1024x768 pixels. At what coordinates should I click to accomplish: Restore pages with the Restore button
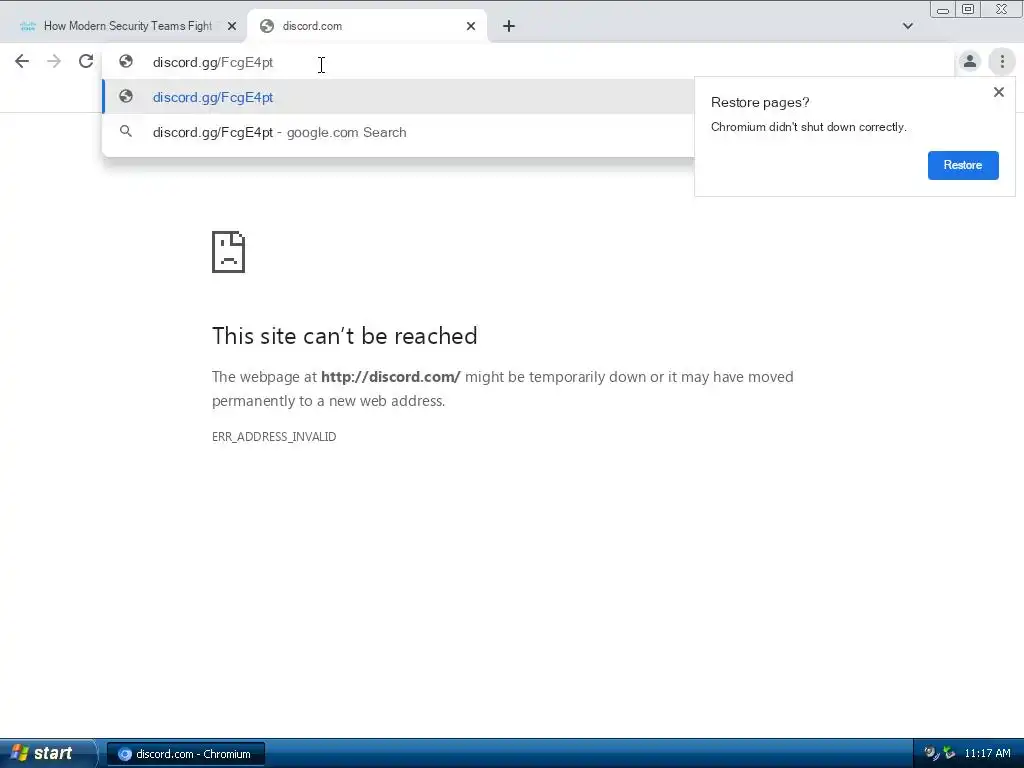(x=963, y=165)
